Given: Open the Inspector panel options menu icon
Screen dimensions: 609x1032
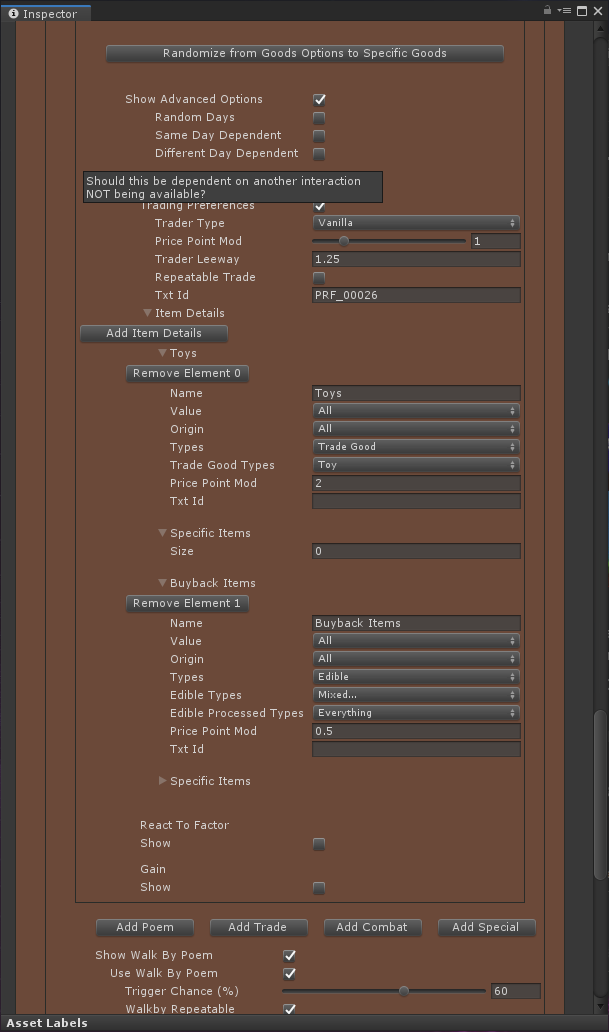Looking at the screenshot, I should click(564, 11).
